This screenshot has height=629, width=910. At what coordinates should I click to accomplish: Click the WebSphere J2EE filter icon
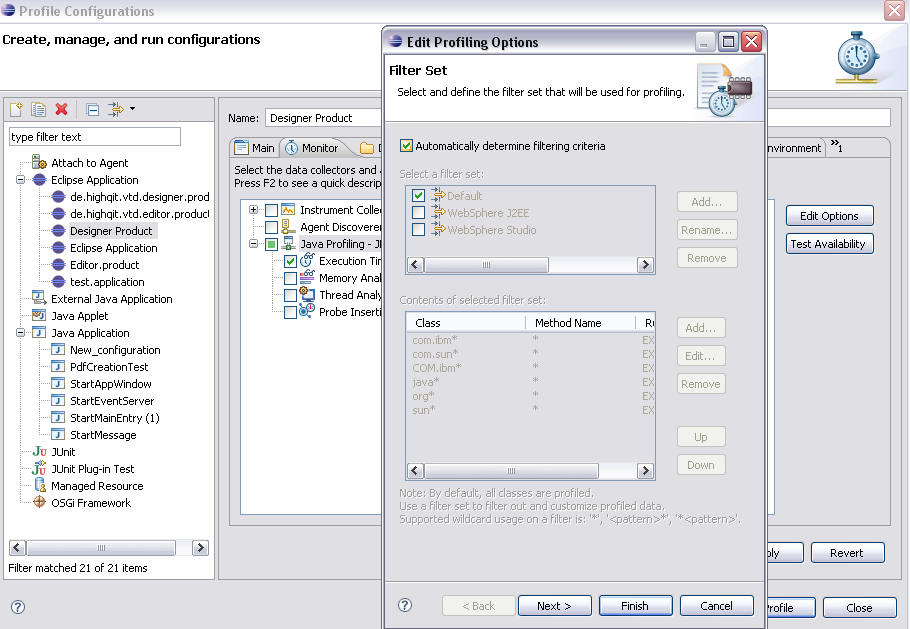(438, 212)
